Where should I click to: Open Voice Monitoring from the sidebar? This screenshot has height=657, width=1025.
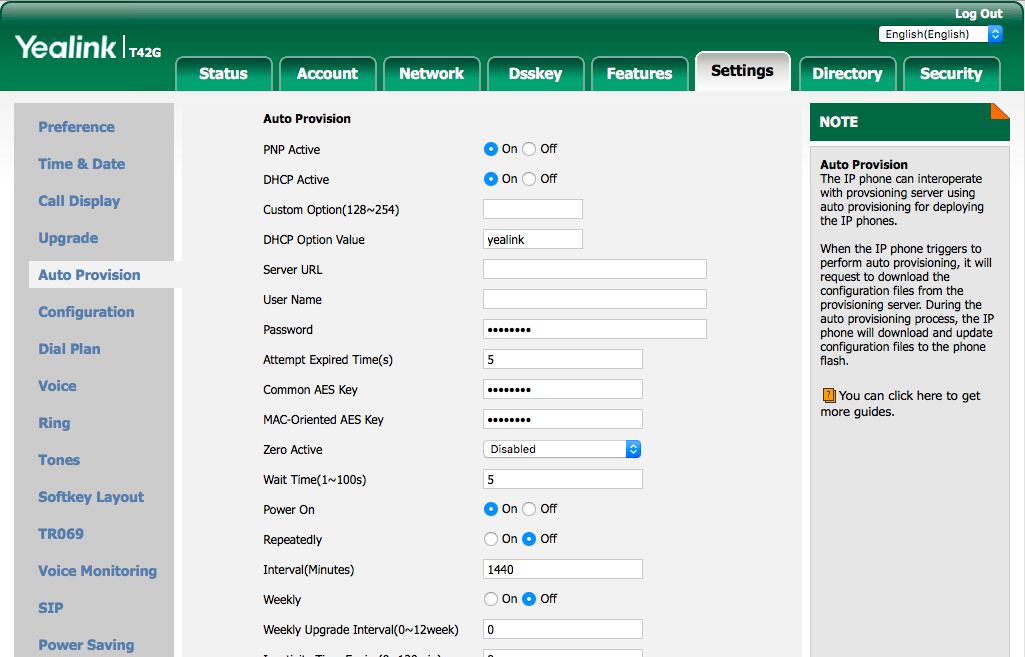(97, 571)
